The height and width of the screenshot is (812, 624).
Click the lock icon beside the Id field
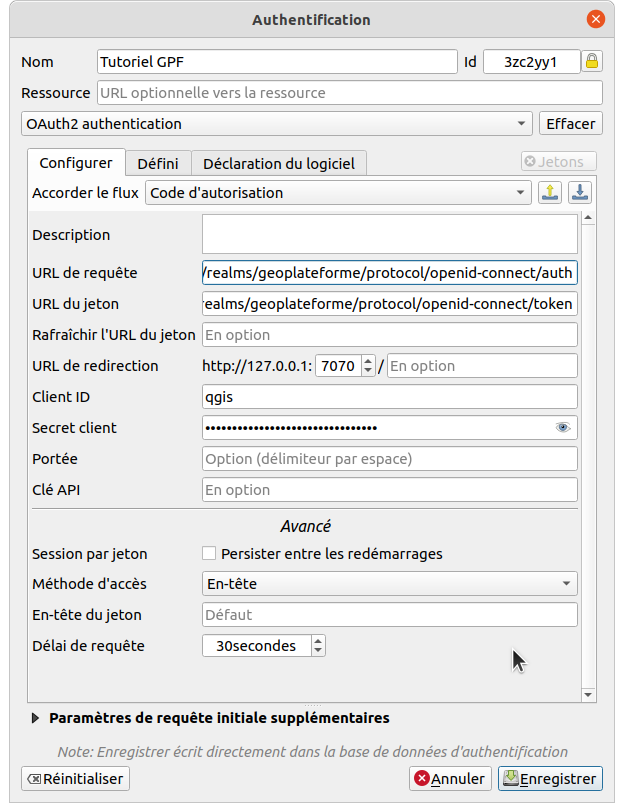[594, 61]
